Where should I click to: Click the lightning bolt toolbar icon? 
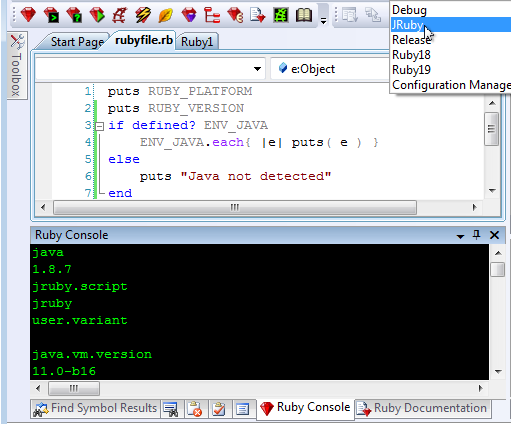tap(143, 15)
